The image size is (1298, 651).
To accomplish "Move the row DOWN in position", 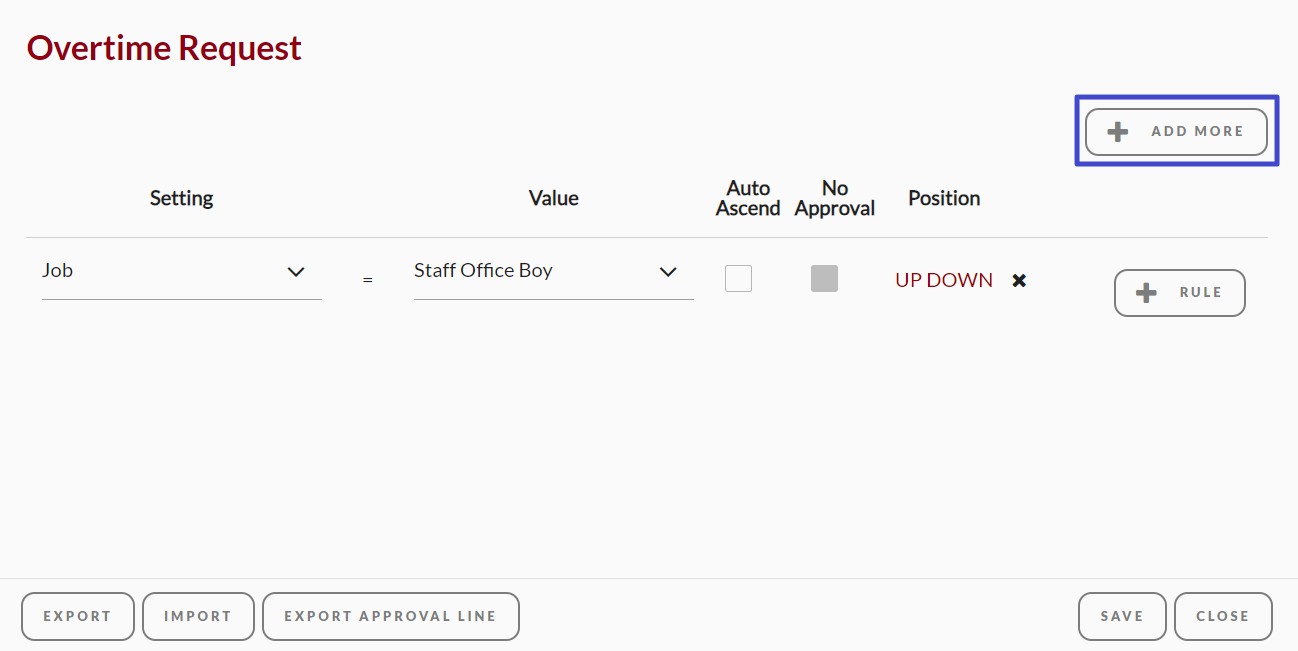I will click(960, 281).
